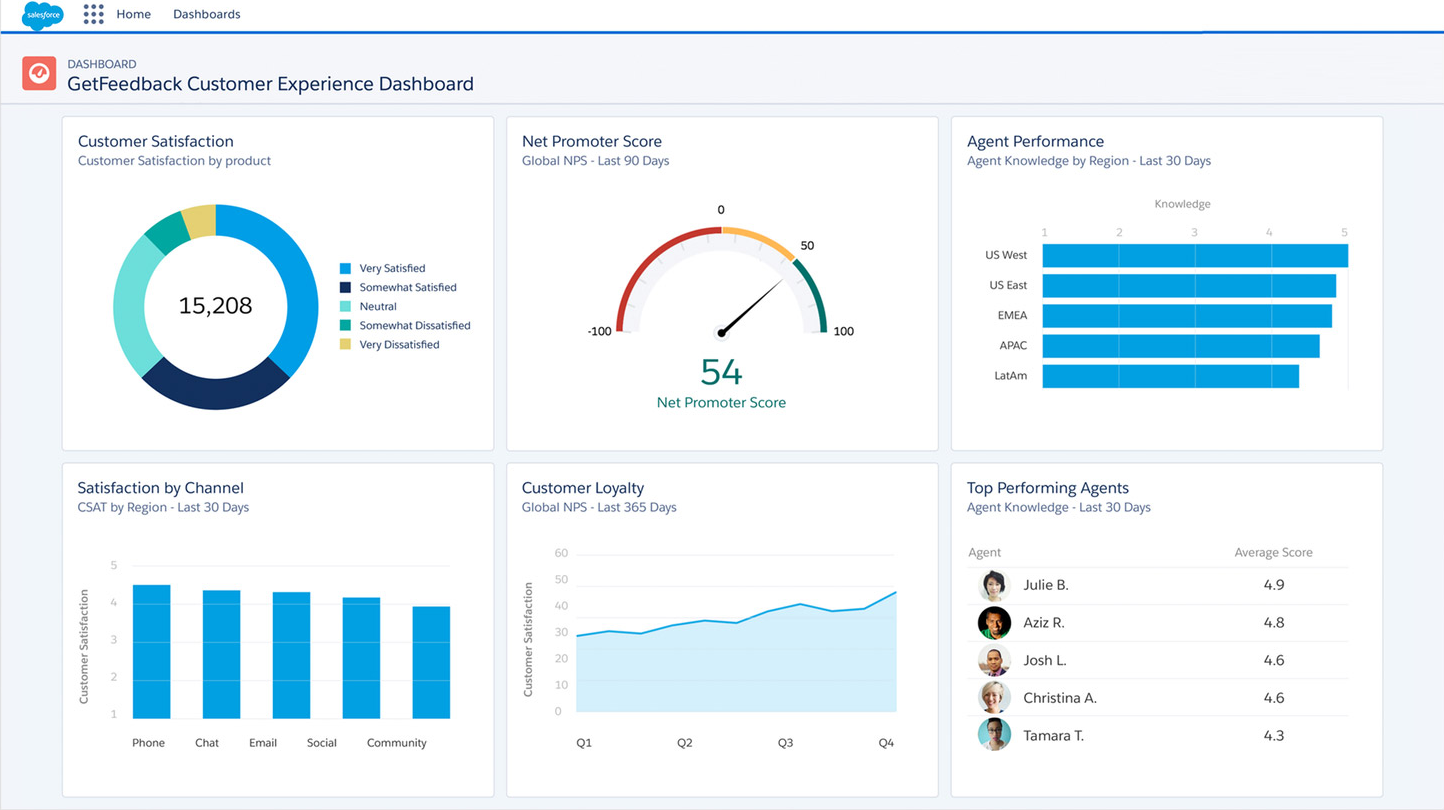Click the Very Satisfied legend swatch
The width and height of the screenshot is (1444, 810).
click(345, 268)
